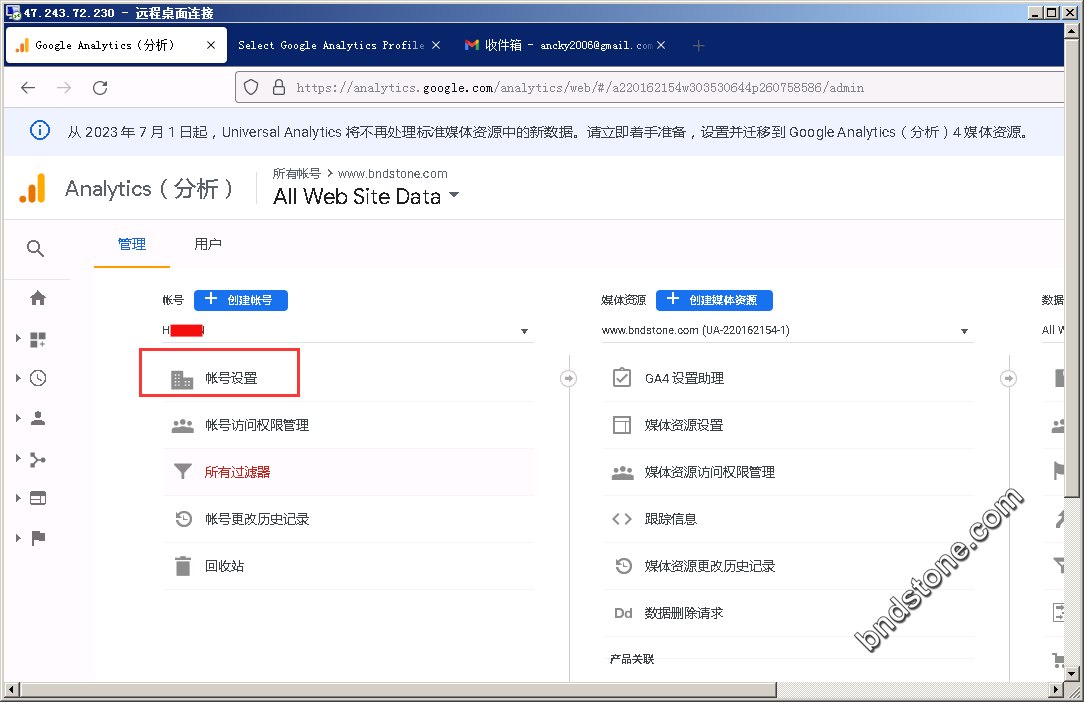Click the arrow circle between account and property columns
Image resolution: width=1084 pixels, height=702 pixels.
[x=568, y=378]
